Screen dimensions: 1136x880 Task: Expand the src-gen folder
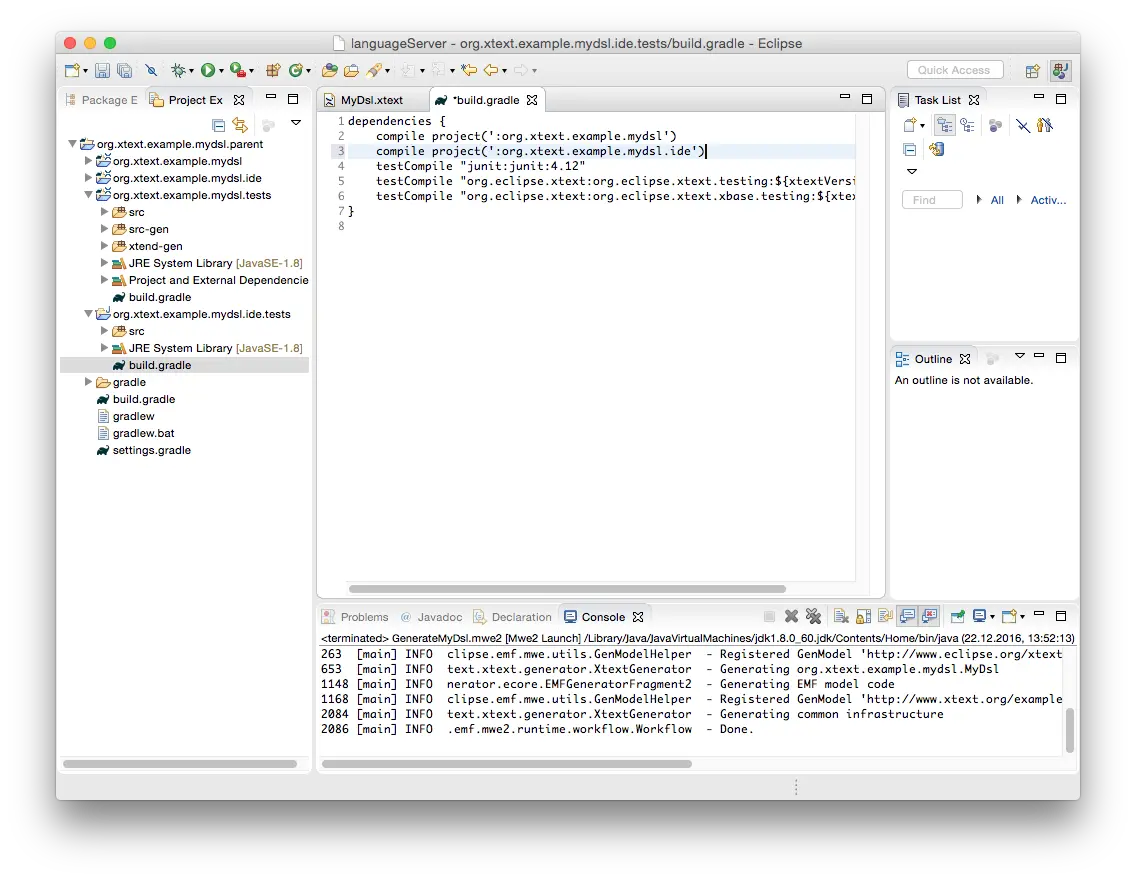point(104,229)
